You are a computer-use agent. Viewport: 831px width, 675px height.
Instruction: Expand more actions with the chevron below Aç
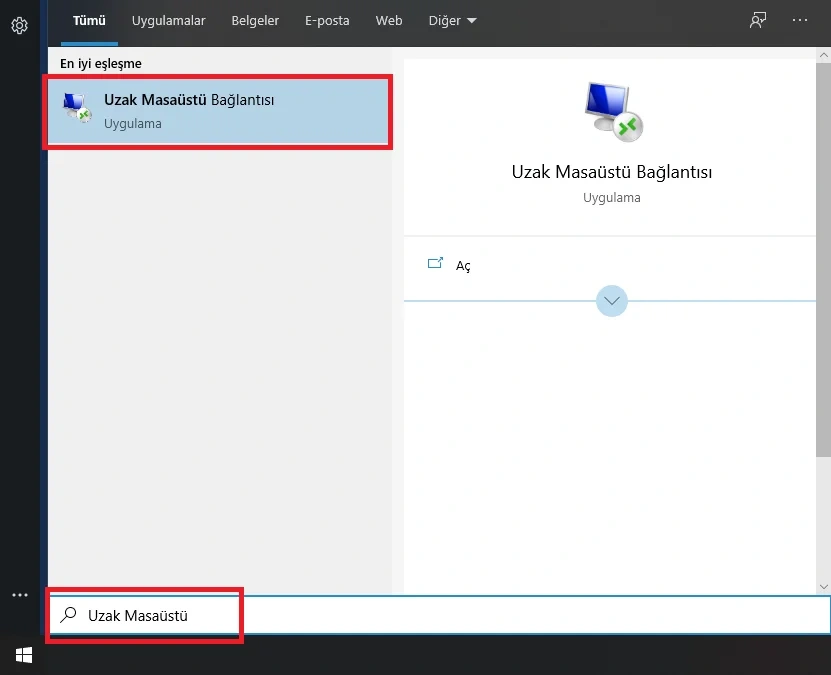point(611,301)
